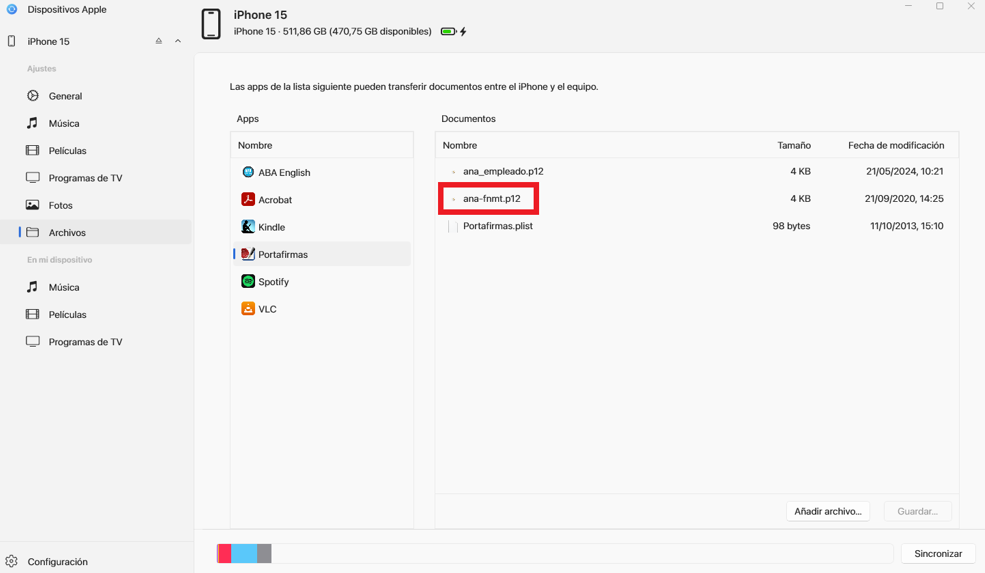This screenshot has width=985, height=573.
Task: Sort documents by Nombre column header
Action: coord(460,145)
